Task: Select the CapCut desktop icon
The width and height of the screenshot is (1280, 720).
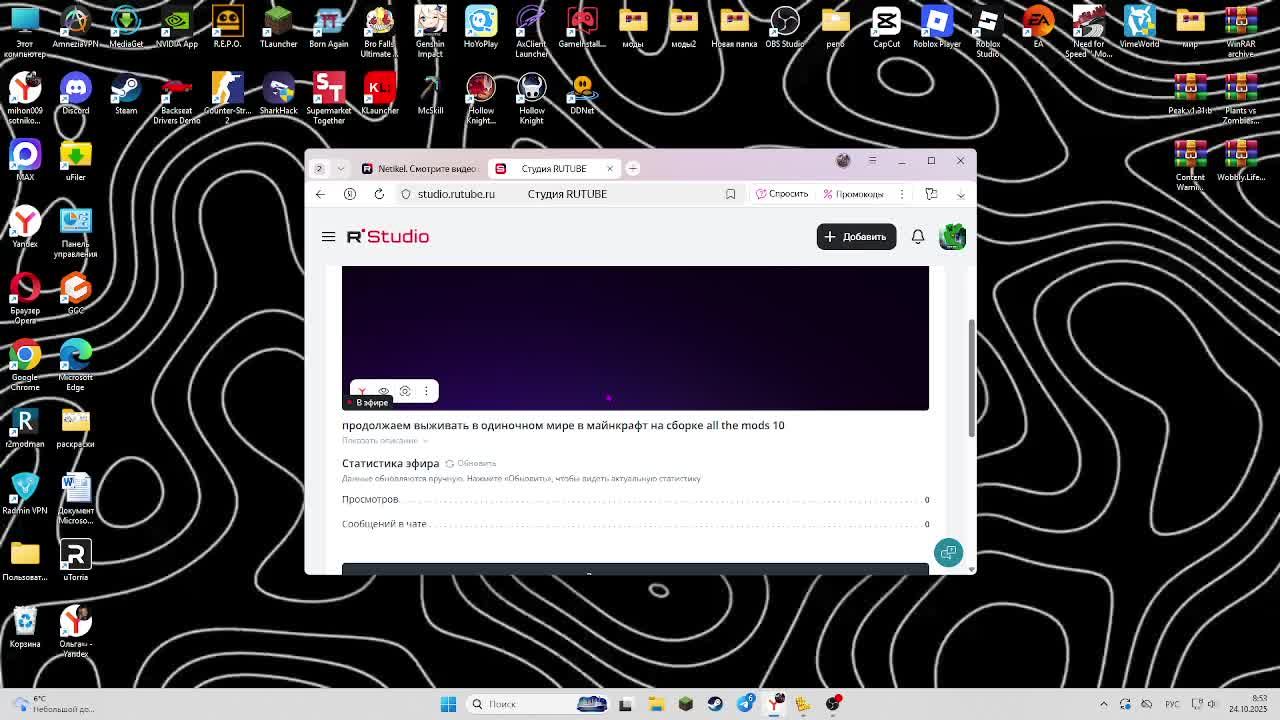Action: tap(886, 28)
